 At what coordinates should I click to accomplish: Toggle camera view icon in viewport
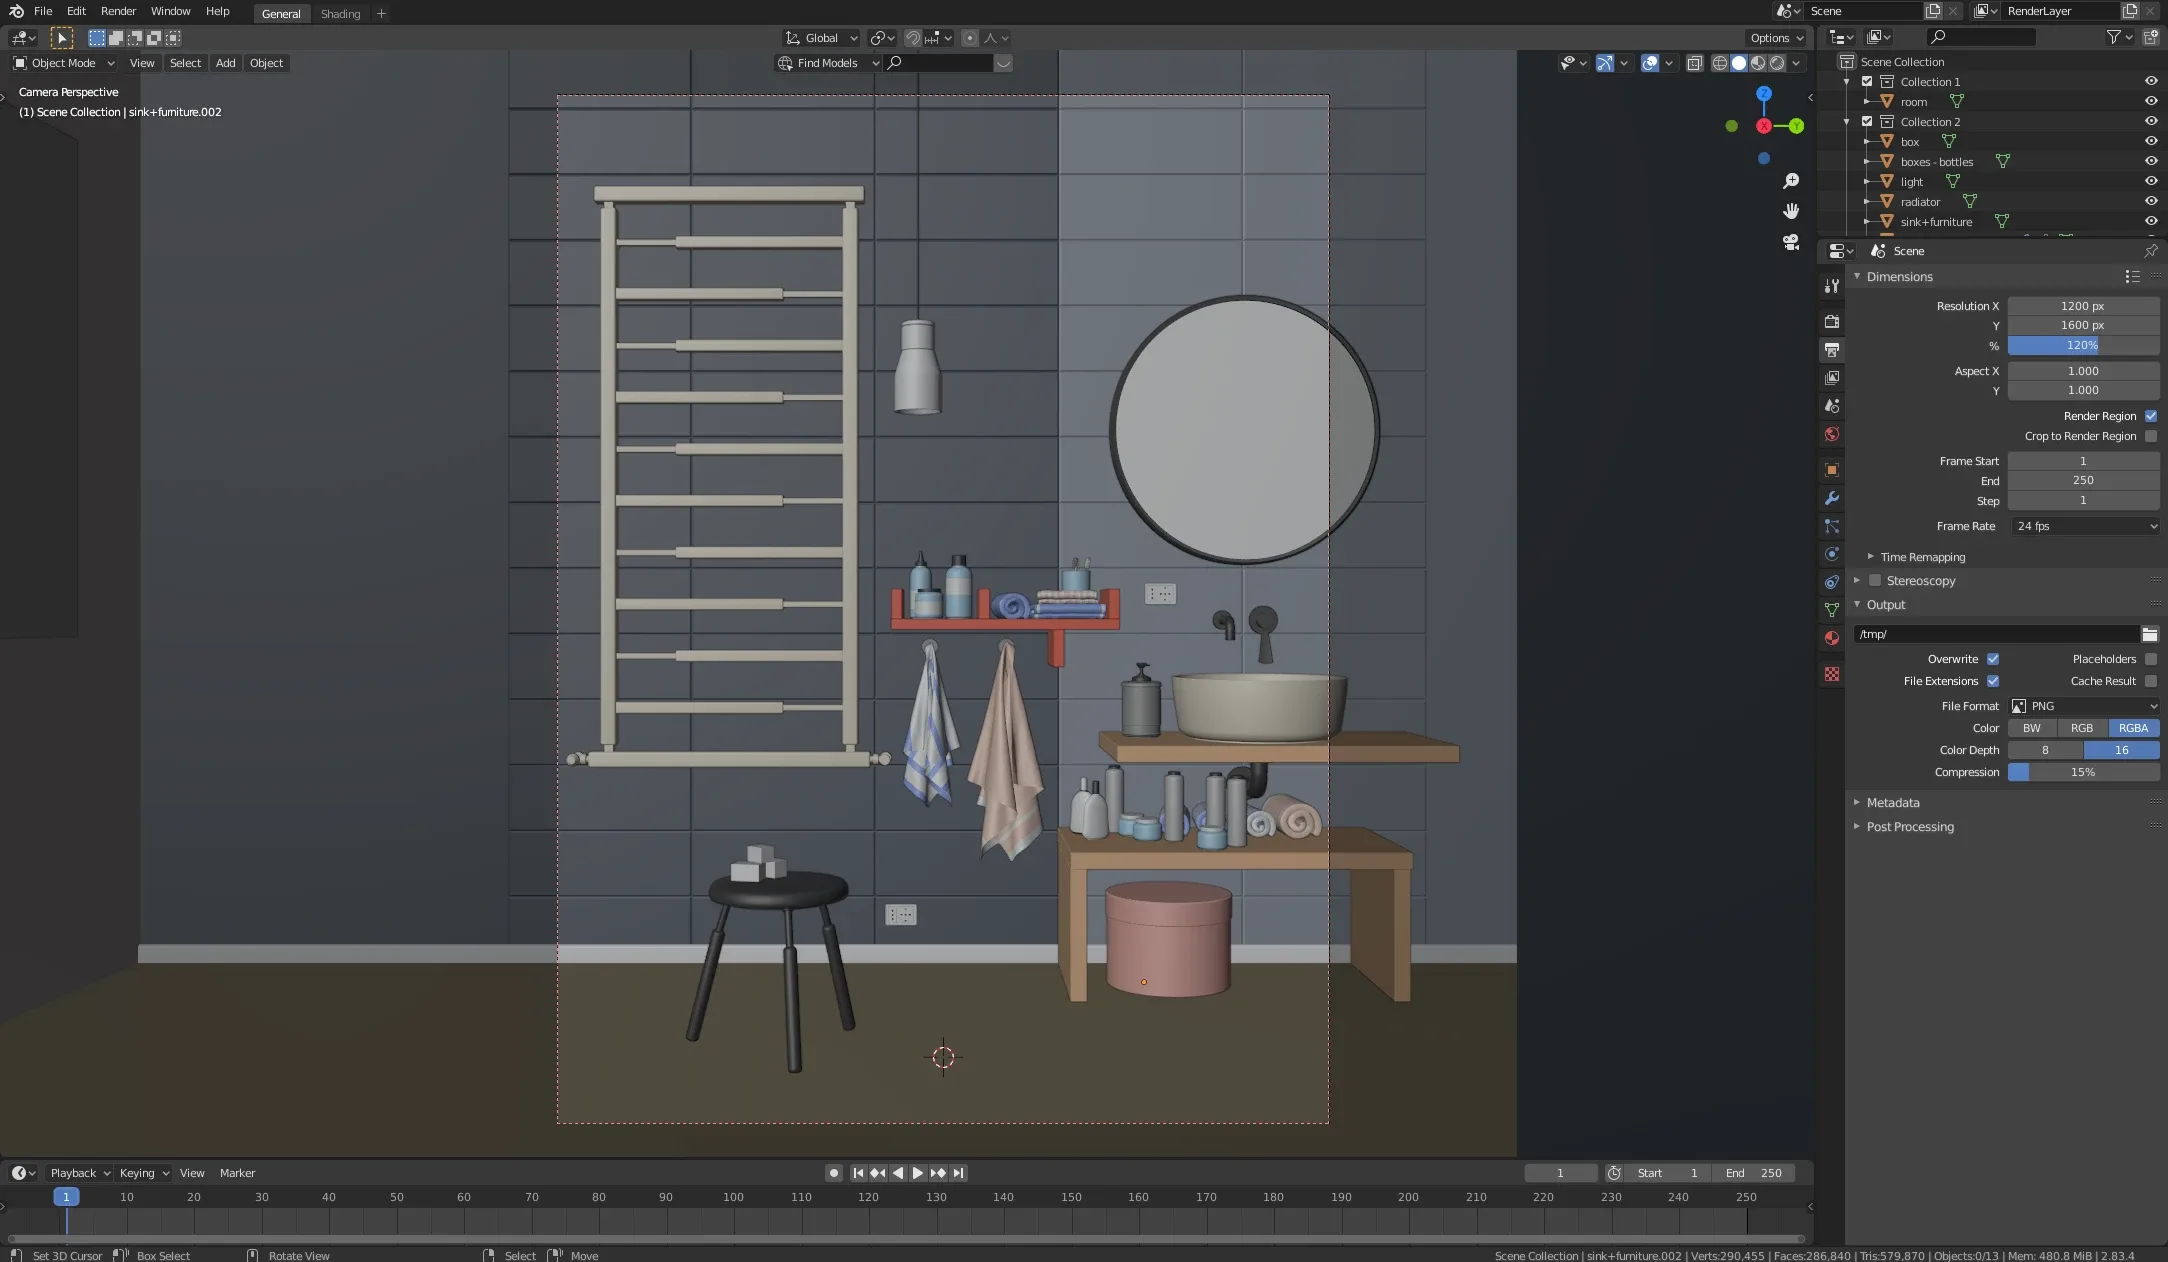(1791, 242)
